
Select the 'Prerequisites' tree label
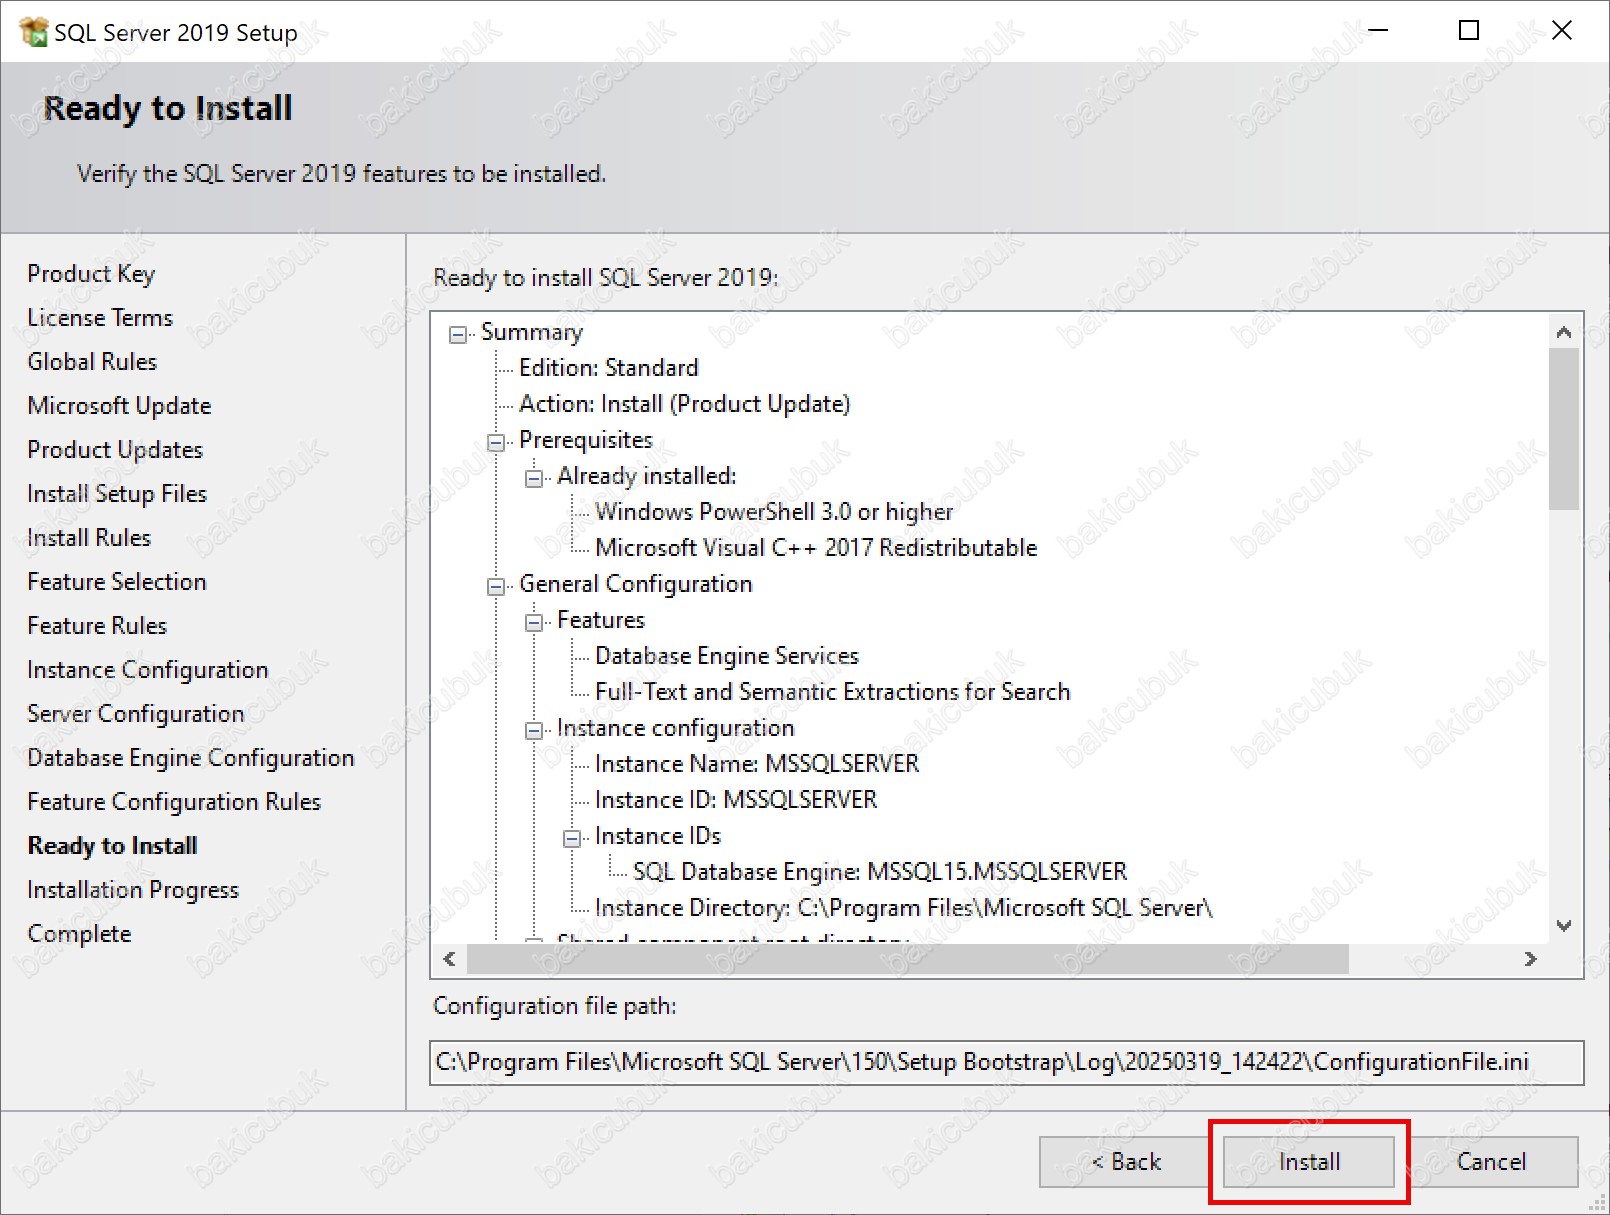[585, 440]
